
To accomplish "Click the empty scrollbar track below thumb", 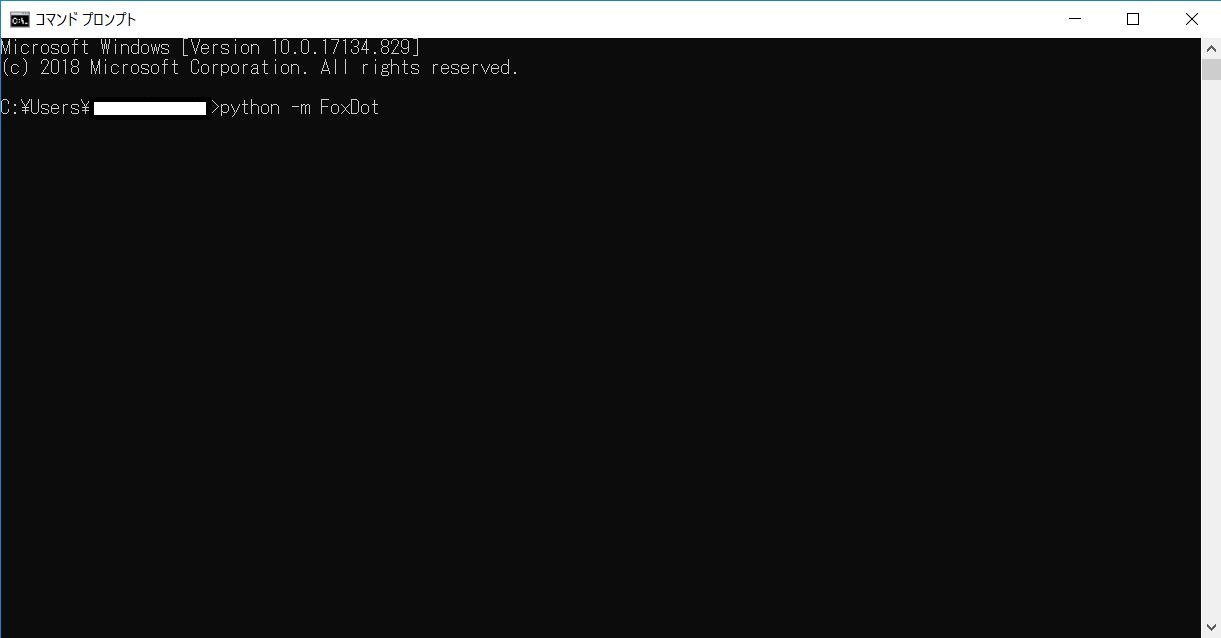I will click(1211, 350).
